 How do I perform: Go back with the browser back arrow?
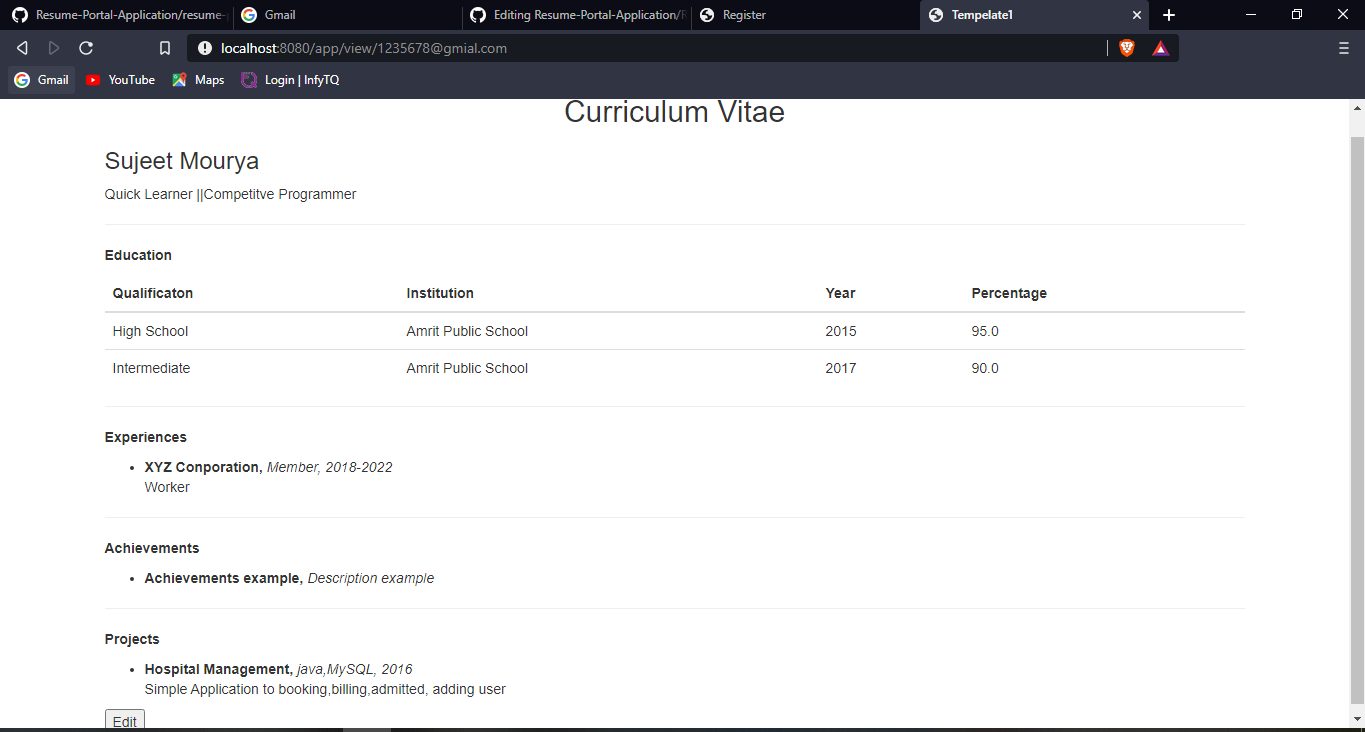click(x=22, y=48)
